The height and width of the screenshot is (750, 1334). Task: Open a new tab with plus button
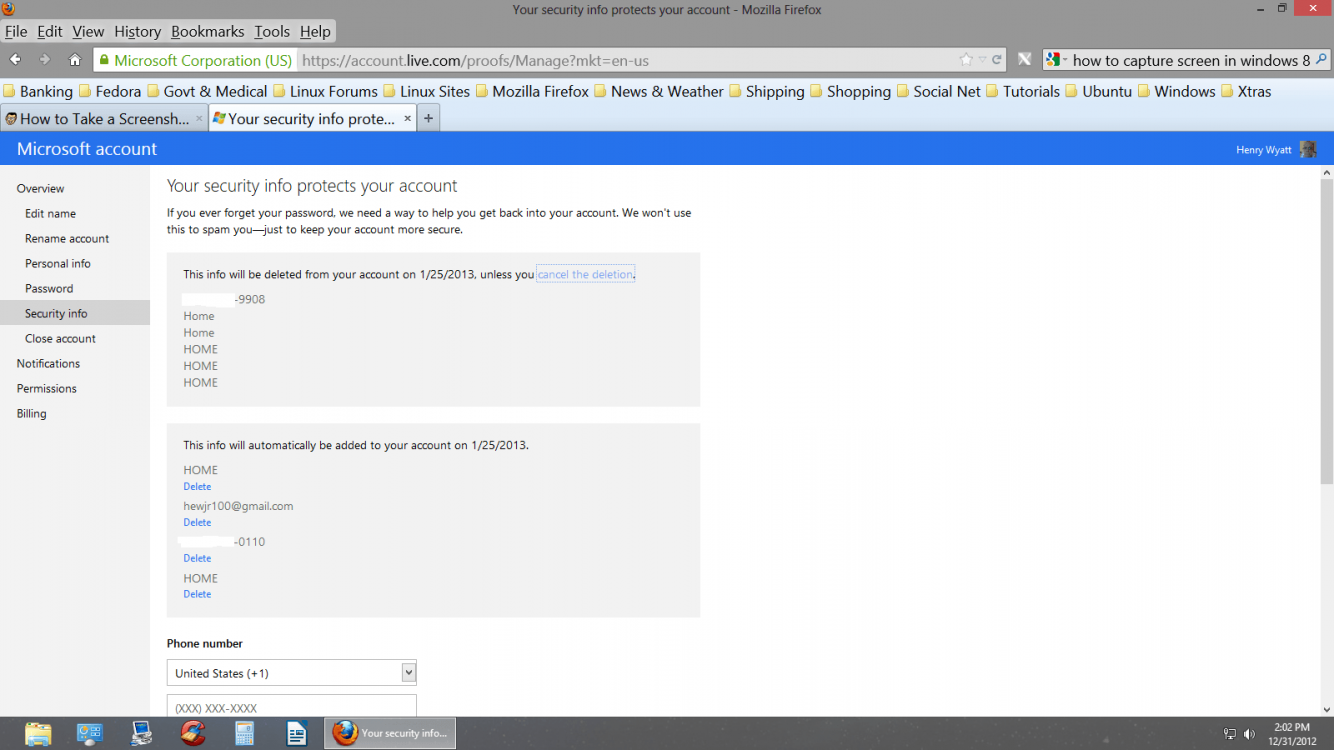coord(428,118)
